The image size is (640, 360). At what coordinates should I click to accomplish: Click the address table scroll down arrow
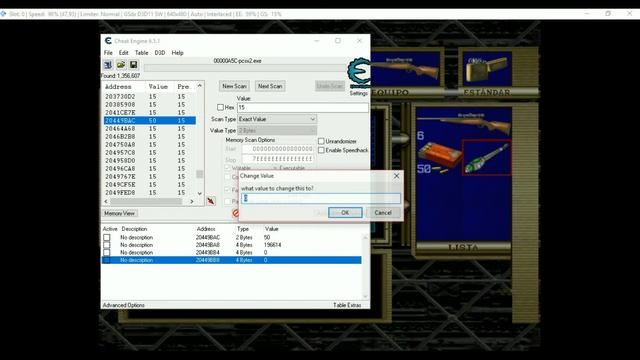pos(365,297)
